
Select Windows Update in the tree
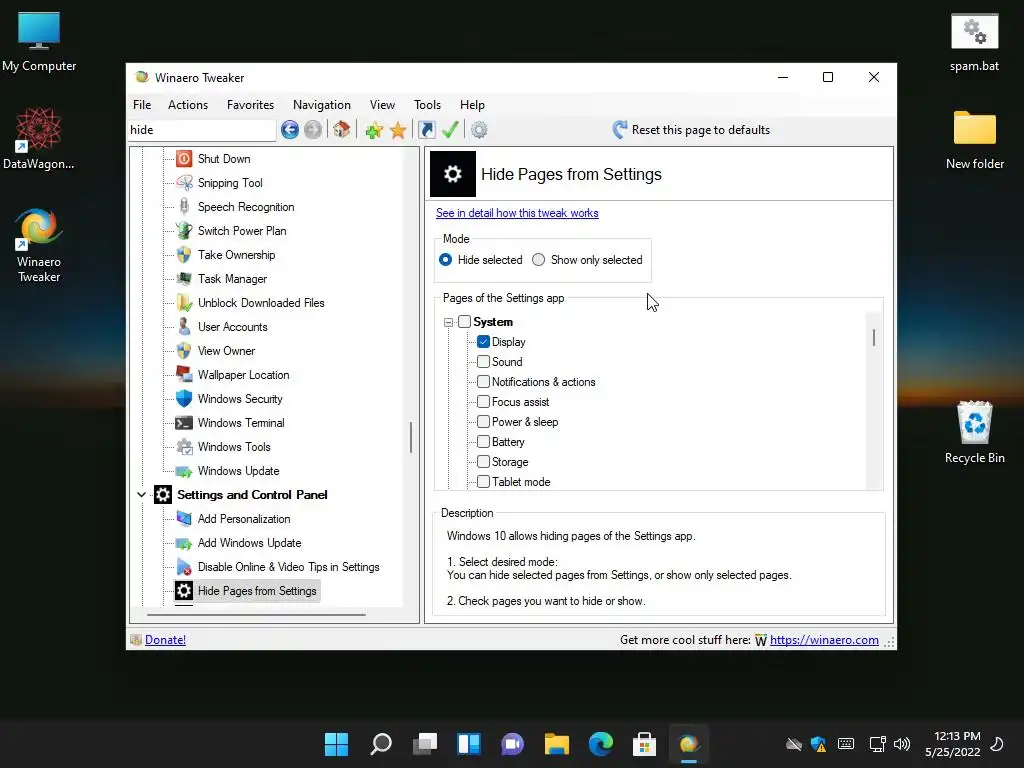238,471
